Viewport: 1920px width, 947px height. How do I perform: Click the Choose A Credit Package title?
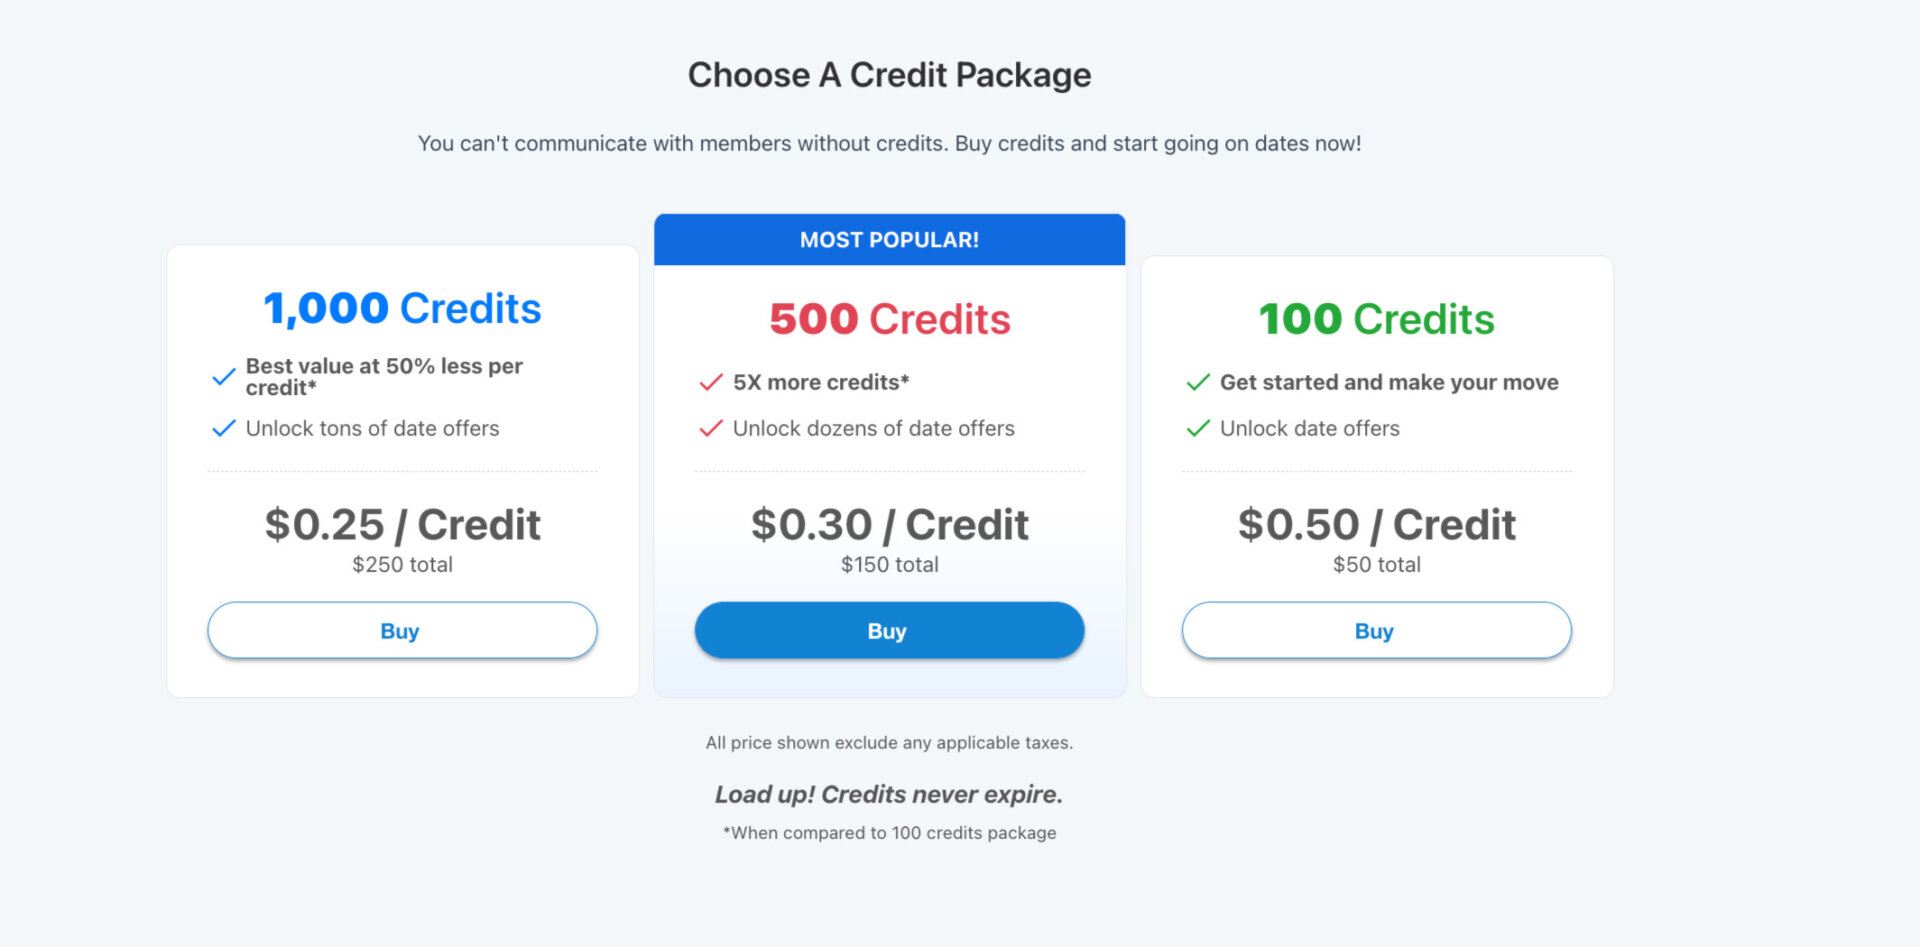pyautogui.click(x=889, y=75)
